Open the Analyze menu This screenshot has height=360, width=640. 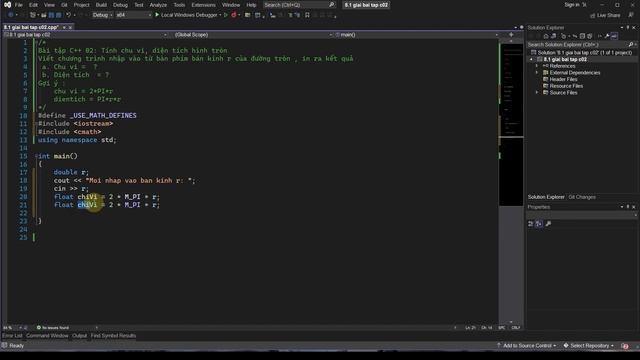click(158, 5)
